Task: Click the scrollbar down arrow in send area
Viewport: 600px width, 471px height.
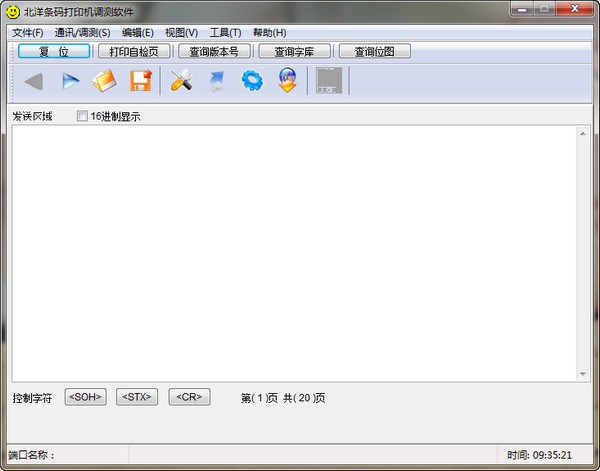Action: coord(582,374)
